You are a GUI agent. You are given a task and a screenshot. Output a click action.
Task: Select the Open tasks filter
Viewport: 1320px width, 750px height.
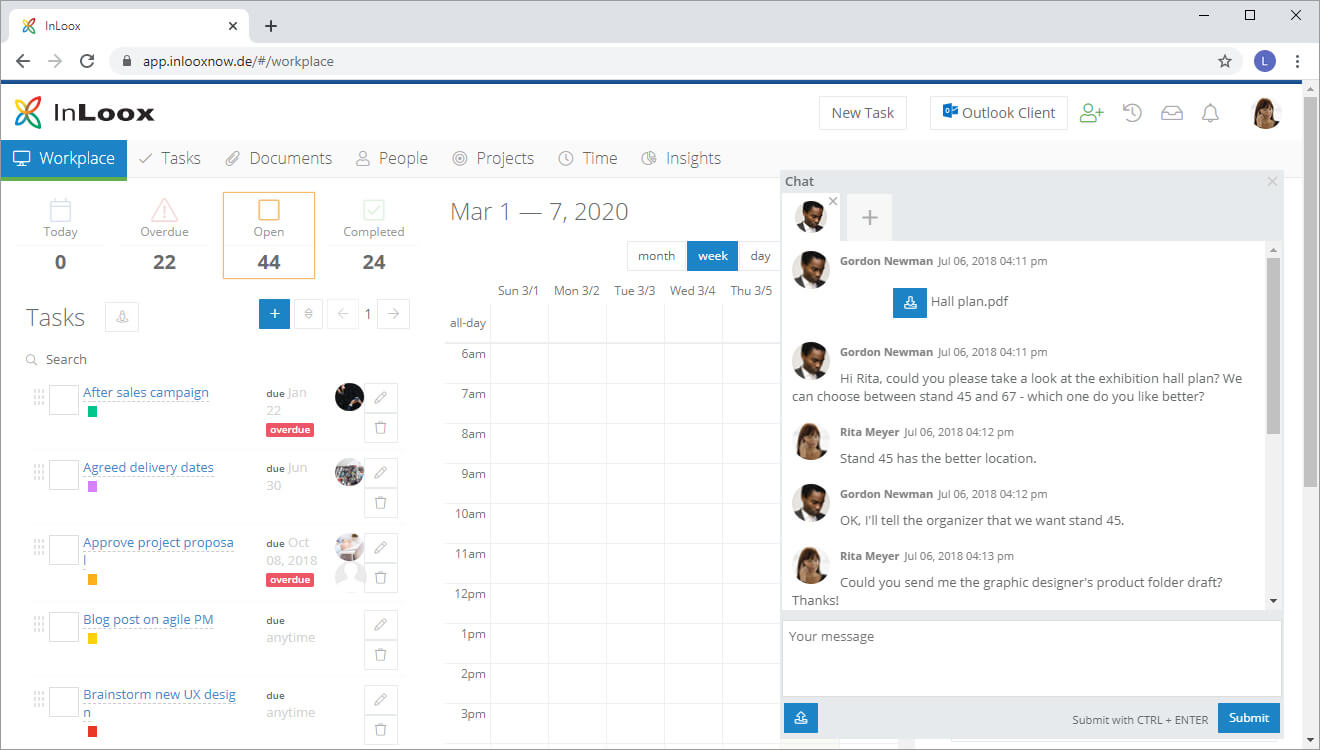[269, 236]
